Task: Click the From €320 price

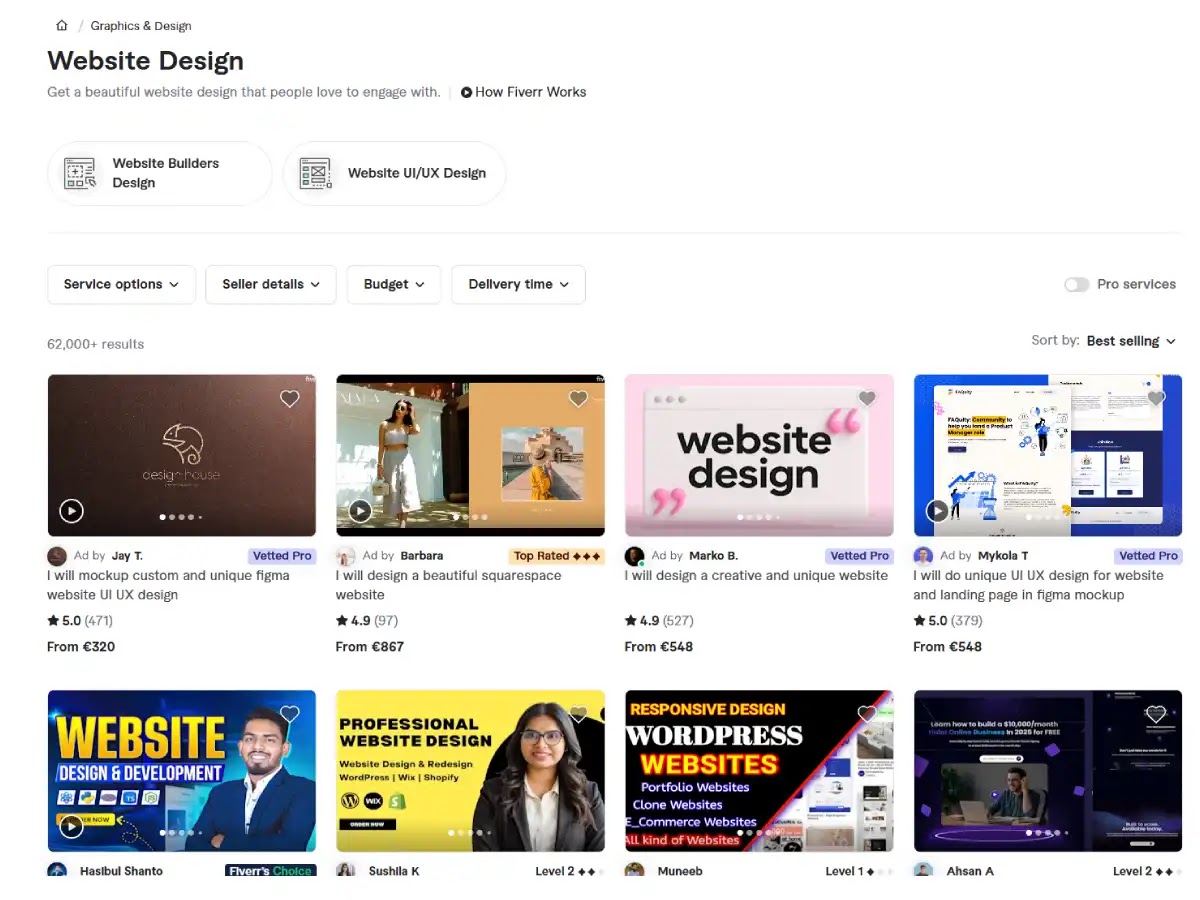Action: pyautogui.click(x=81, y=647)
